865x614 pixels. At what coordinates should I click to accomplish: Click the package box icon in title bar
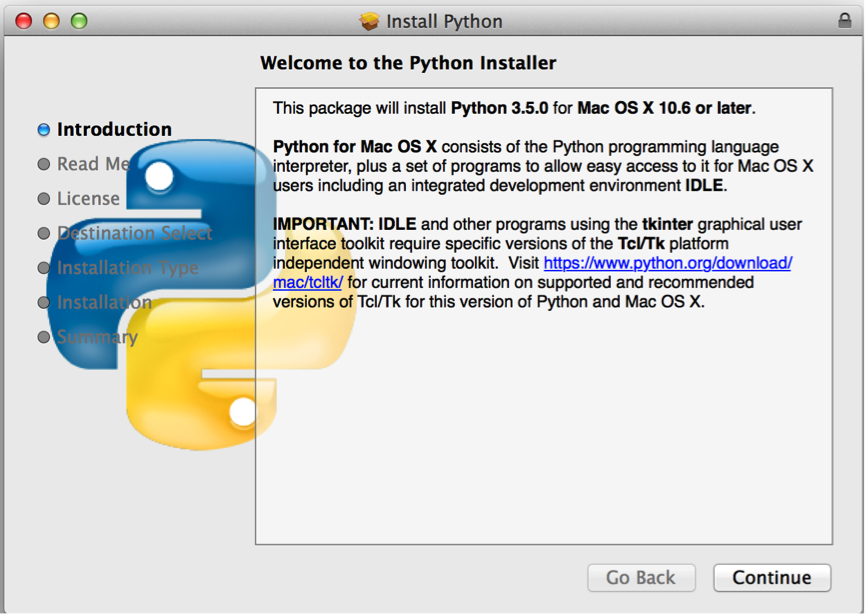pyautogui.click(x=369, y=22)
